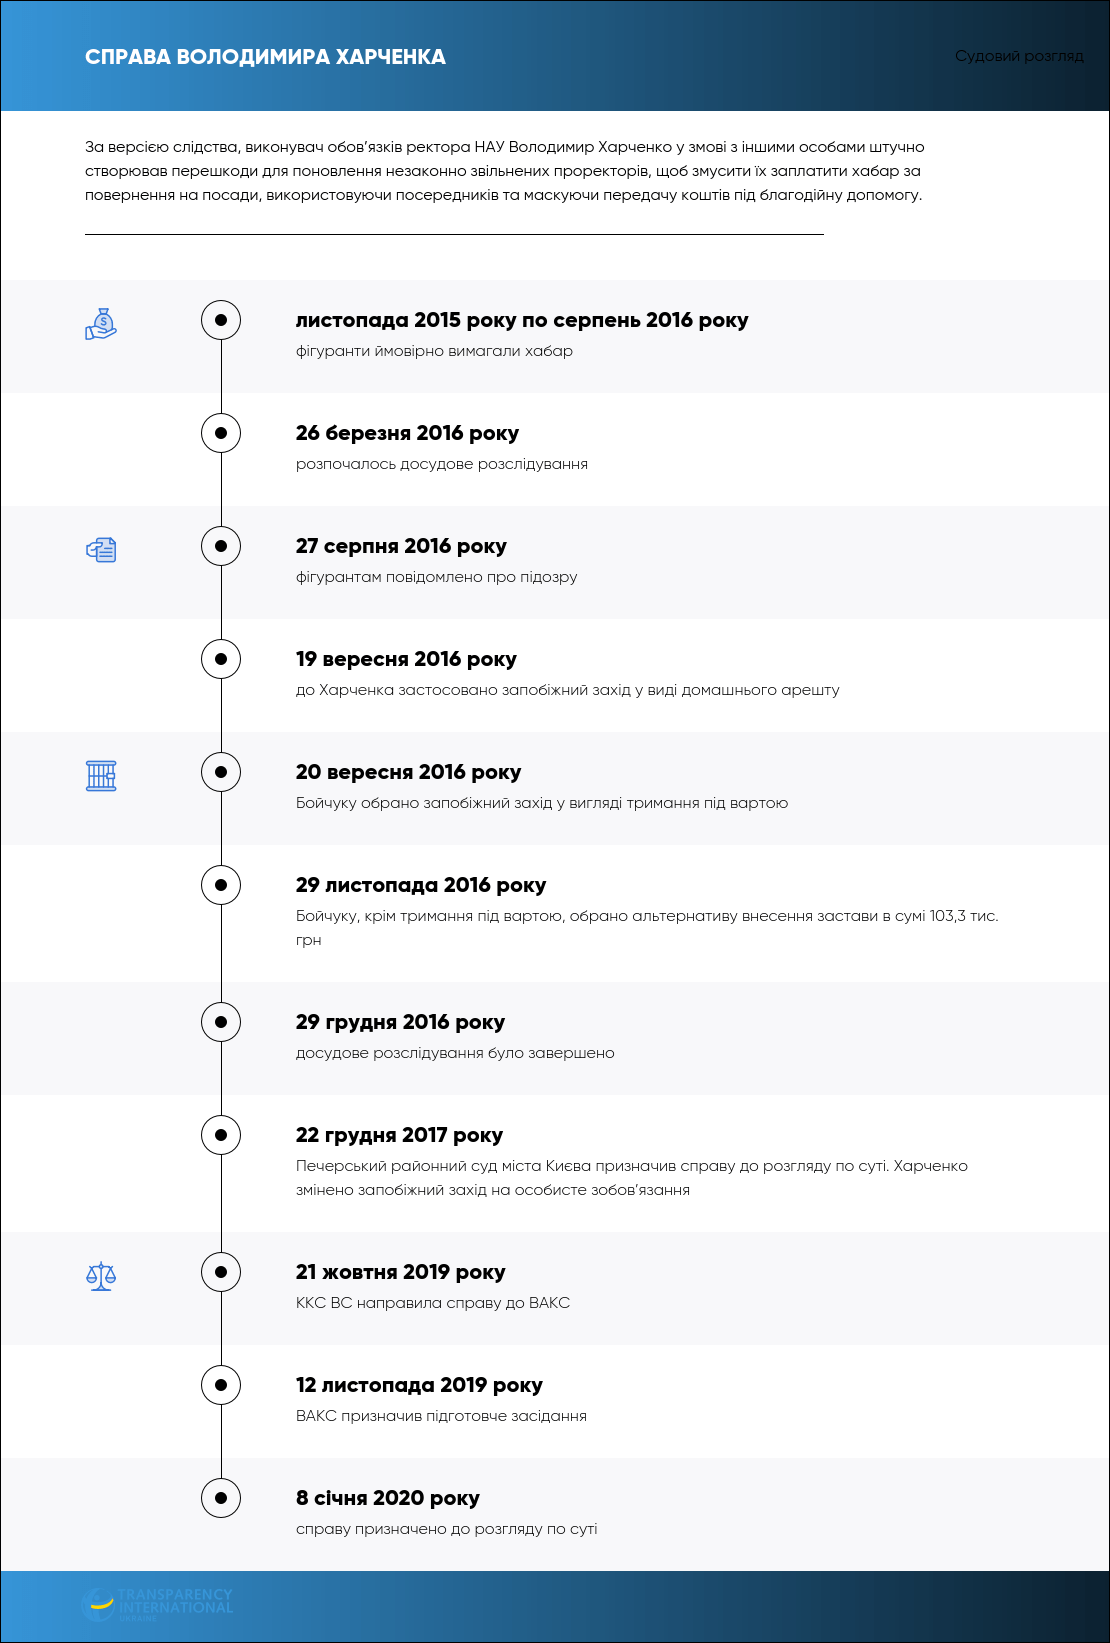
Task: Select the timeline marker for 12 листопада 2019 року
Action: coord(221,1385)
